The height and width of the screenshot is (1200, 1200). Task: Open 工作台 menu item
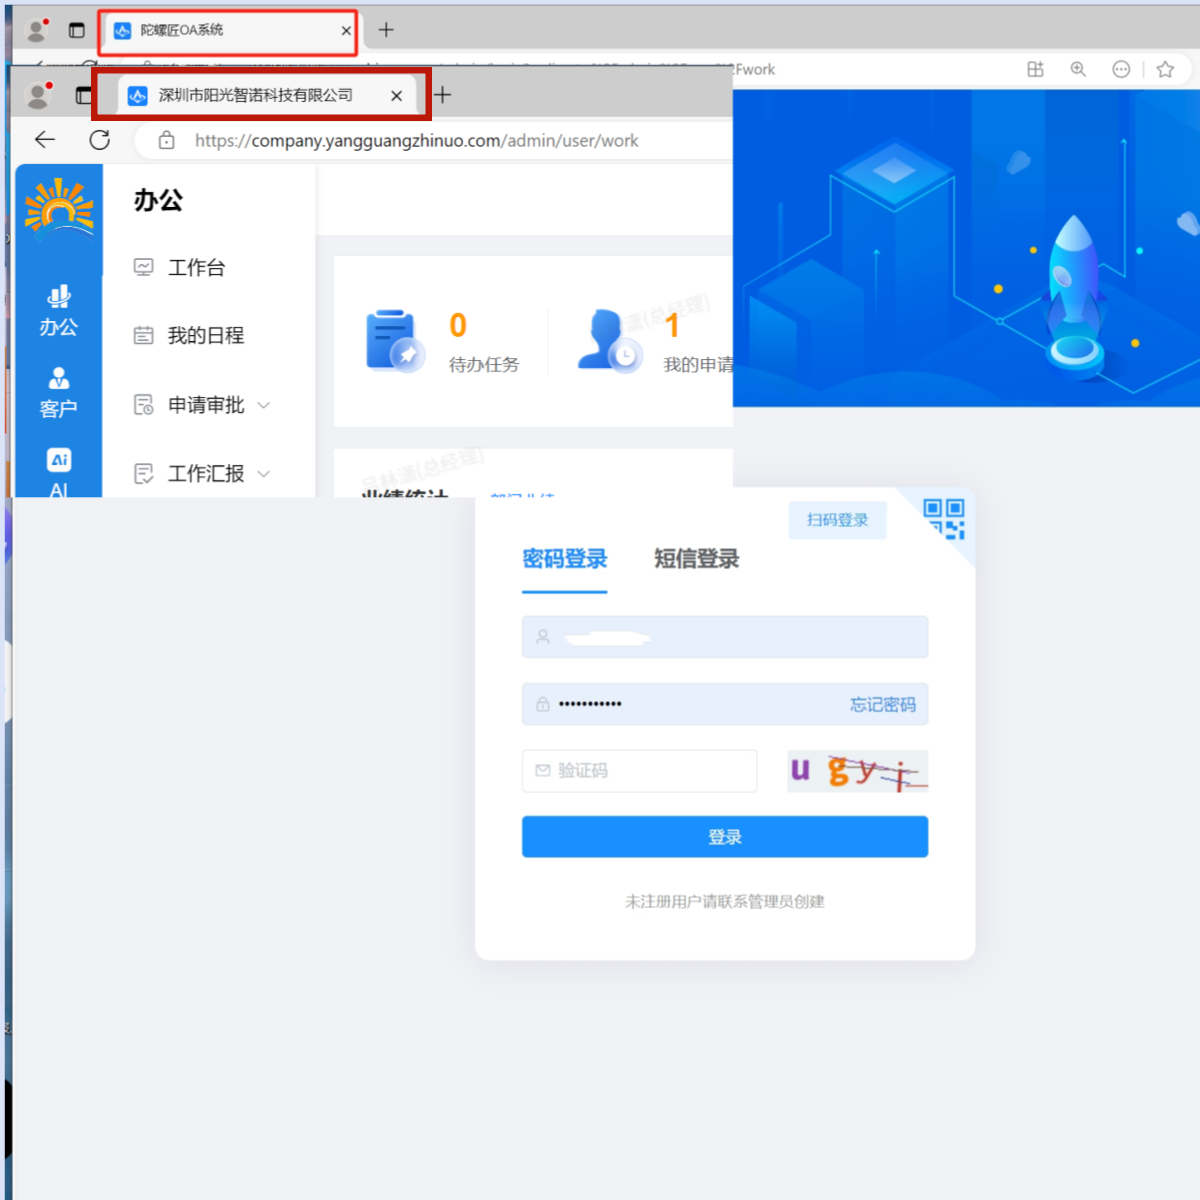pos(196,268)
